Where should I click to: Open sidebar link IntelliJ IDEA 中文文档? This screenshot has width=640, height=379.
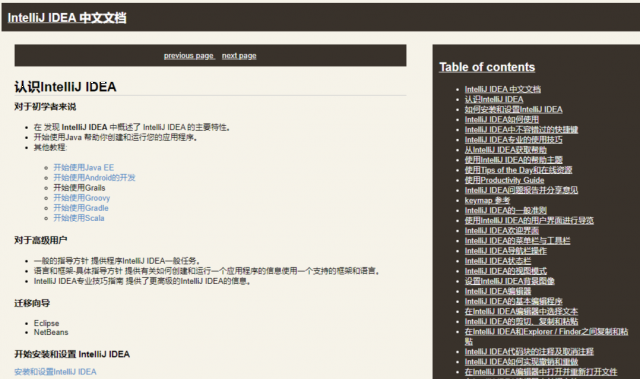tap(502, 89)
